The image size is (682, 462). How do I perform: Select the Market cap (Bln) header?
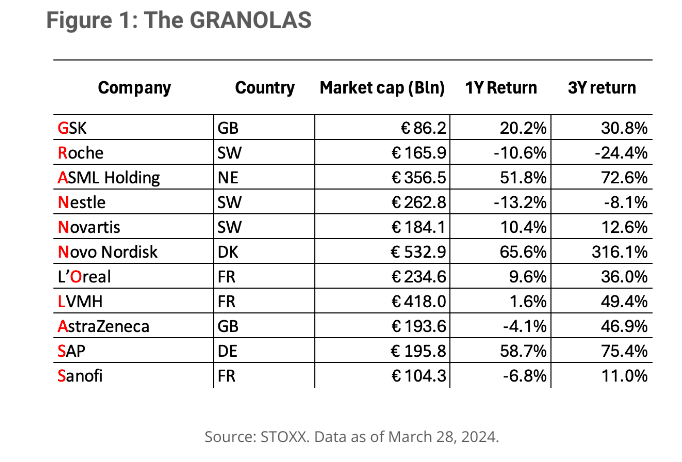pos(382,88)
